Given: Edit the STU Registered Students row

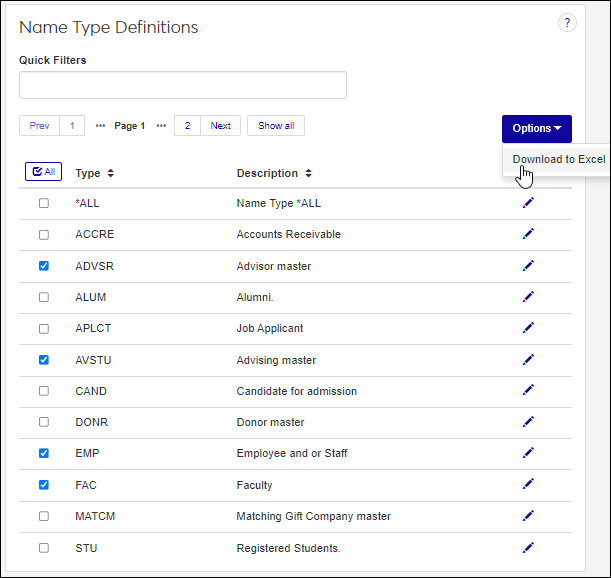Looking at the screenshot, I should click(x=528, y=547).
